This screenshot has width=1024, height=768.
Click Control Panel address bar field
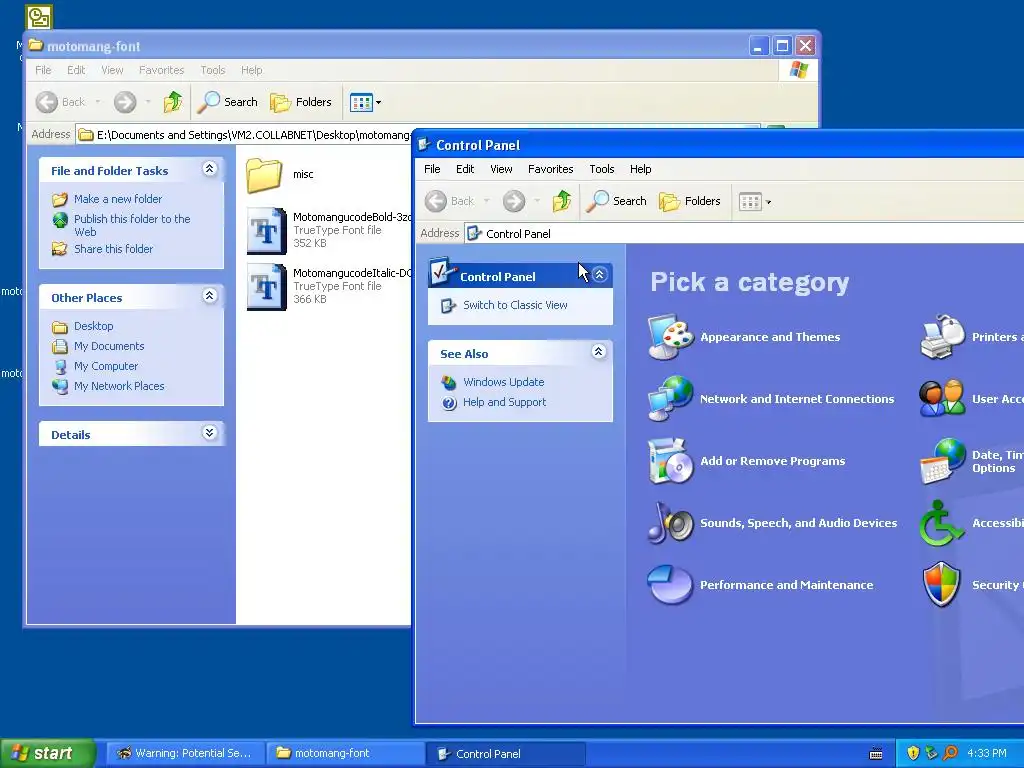pos(744,233)
